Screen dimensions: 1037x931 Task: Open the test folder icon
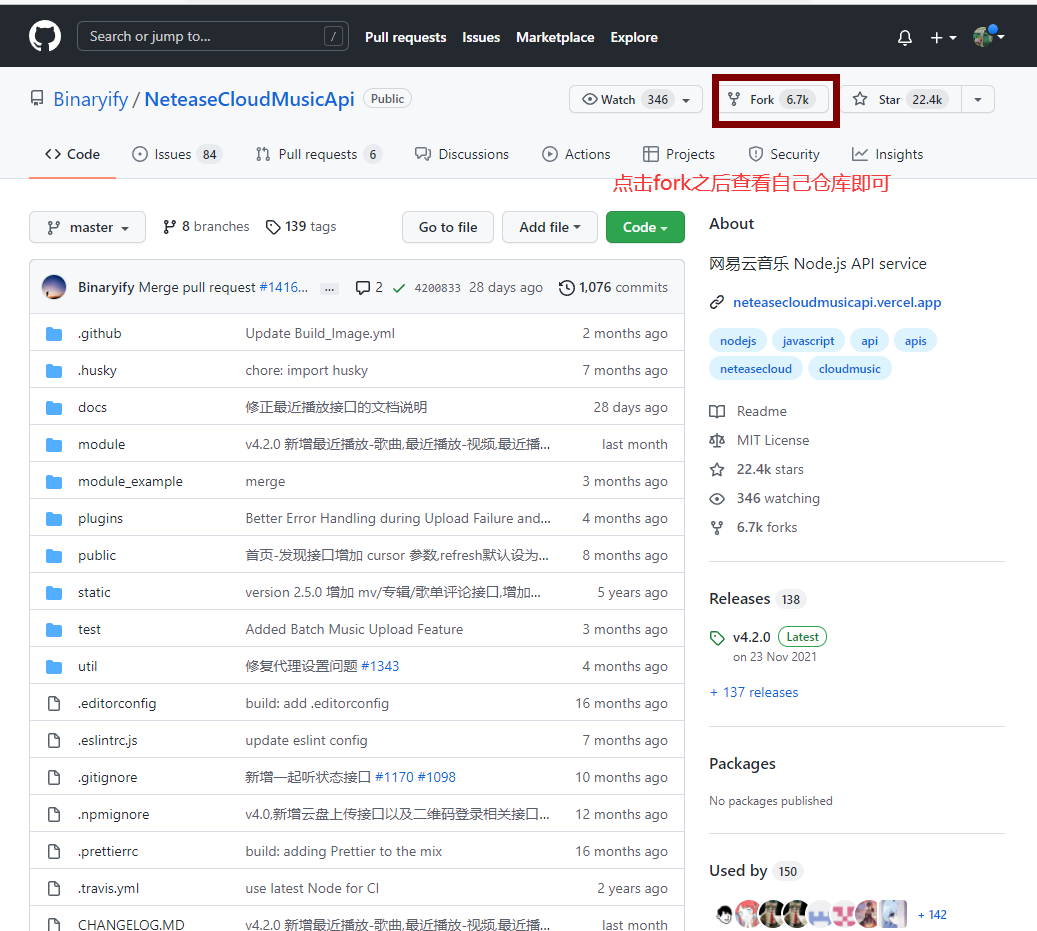pos(54,630)
